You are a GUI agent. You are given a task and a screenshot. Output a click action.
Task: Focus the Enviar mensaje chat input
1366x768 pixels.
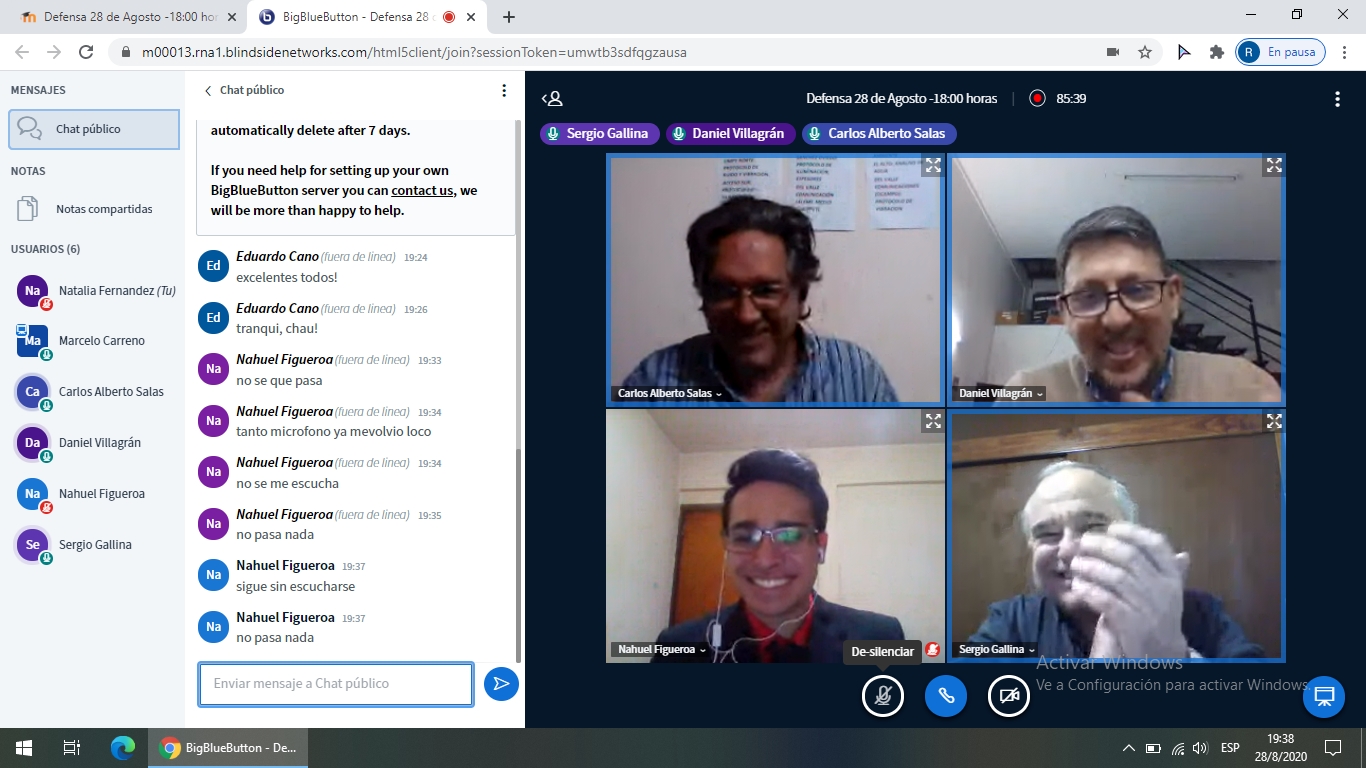pos(336,684)
